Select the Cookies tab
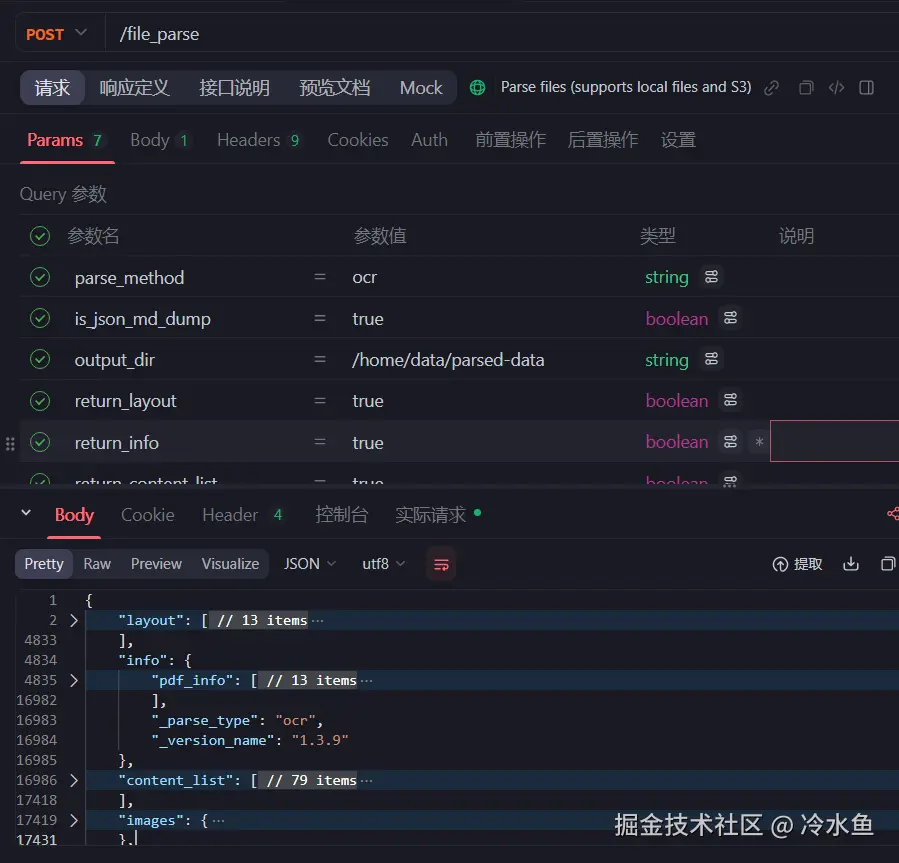The image size is (899, 863). 358,140
